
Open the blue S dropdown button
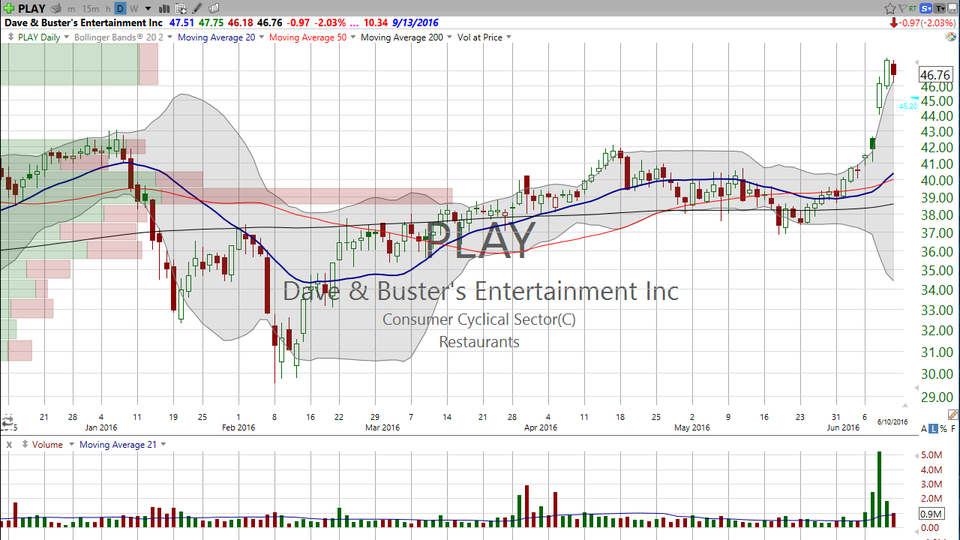coord(926,9)
